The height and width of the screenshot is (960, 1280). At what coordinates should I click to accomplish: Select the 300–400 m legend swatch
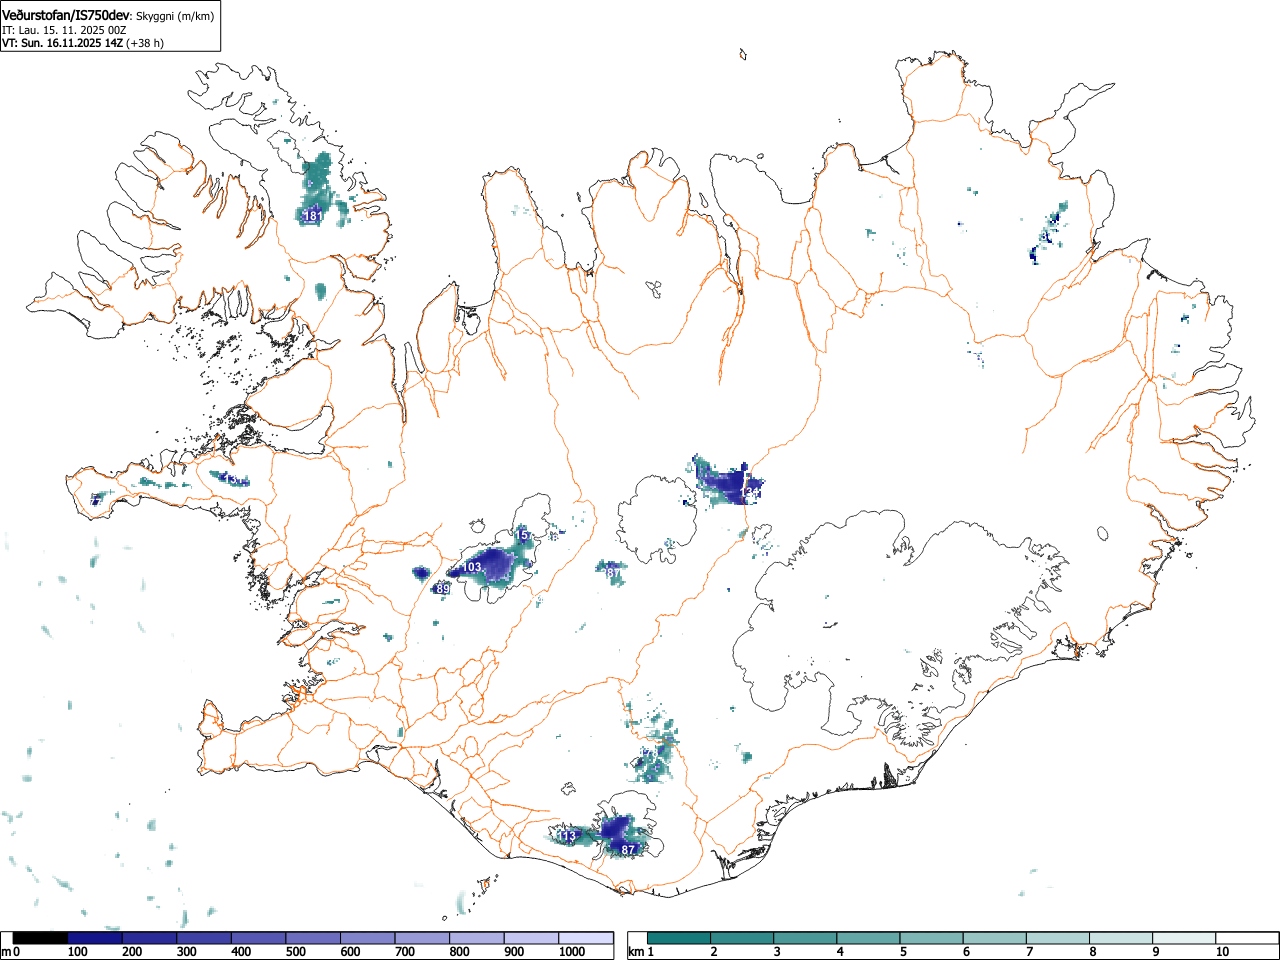[x=204, y=938]
